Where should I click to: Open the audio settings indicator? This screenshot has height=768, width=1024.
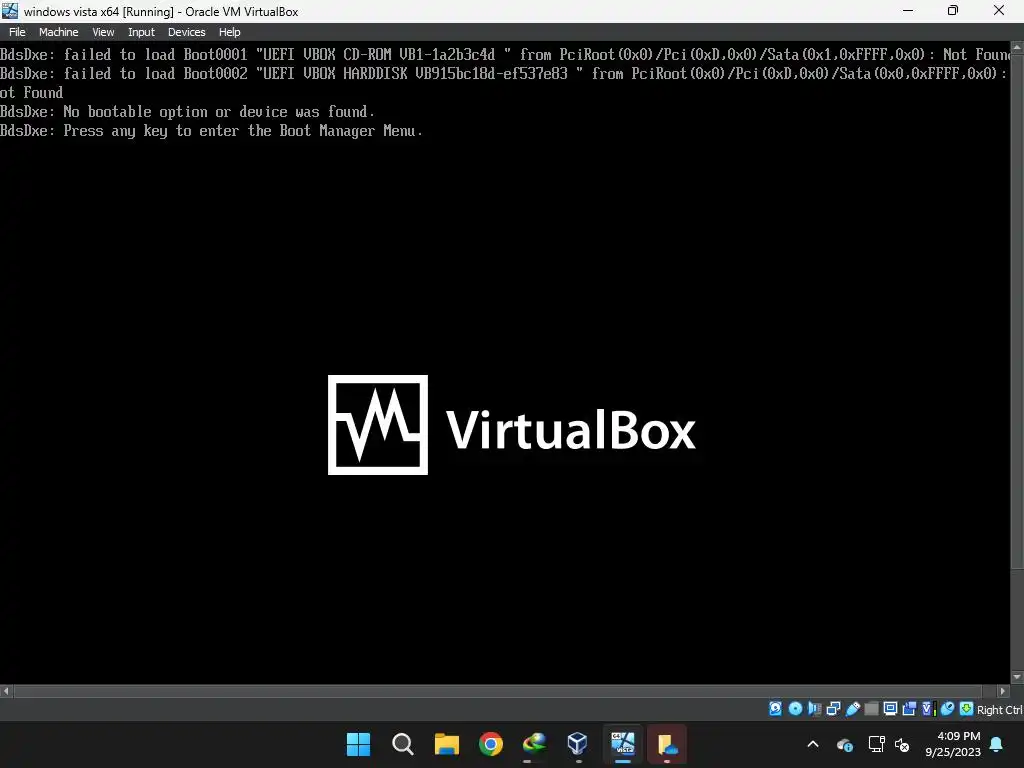click(x=814, y=709)
